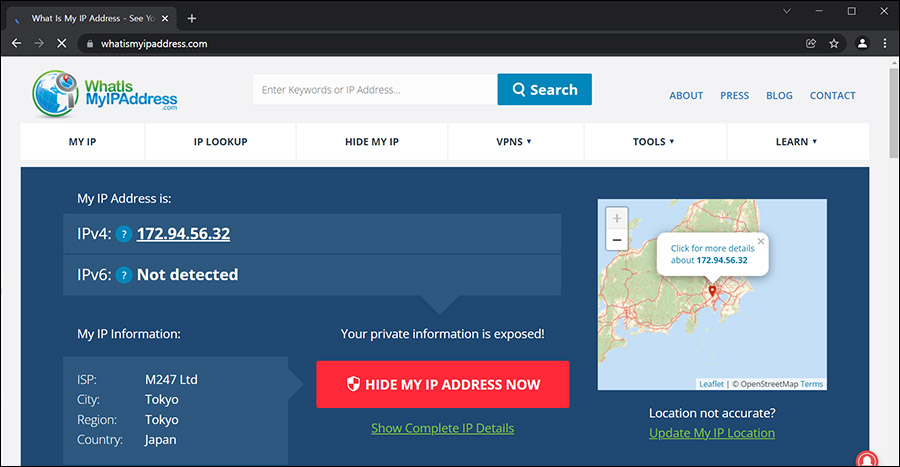The height and width of the screenshot is (467, 900).
Task: Click Update My IP Location link
Action: [x=712, y=433]
